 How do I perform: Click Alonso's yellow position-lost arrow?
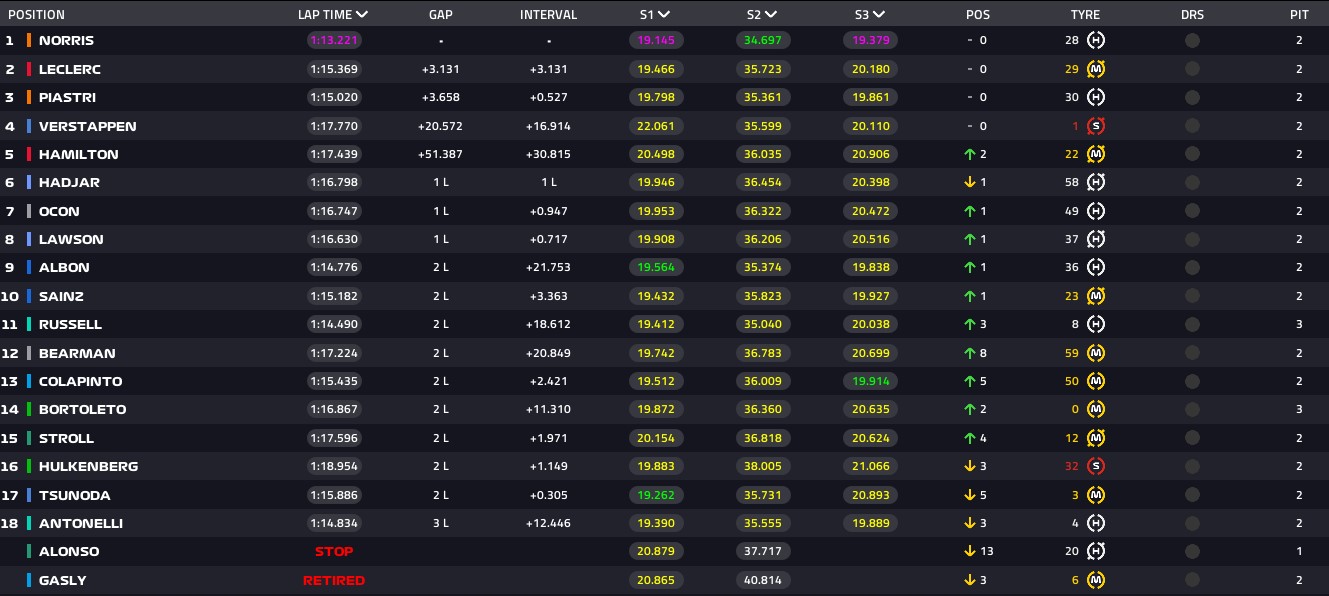(x=970, y=552)
